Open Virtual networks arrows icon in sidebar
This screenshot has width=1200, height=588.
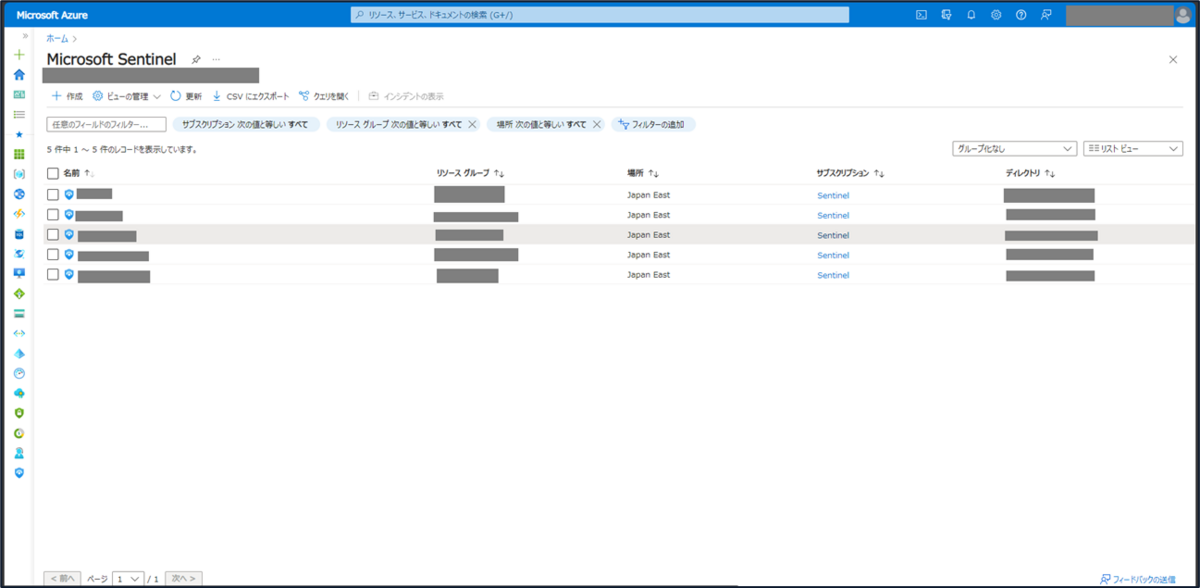pyautogui.click(x=19, y=333)
